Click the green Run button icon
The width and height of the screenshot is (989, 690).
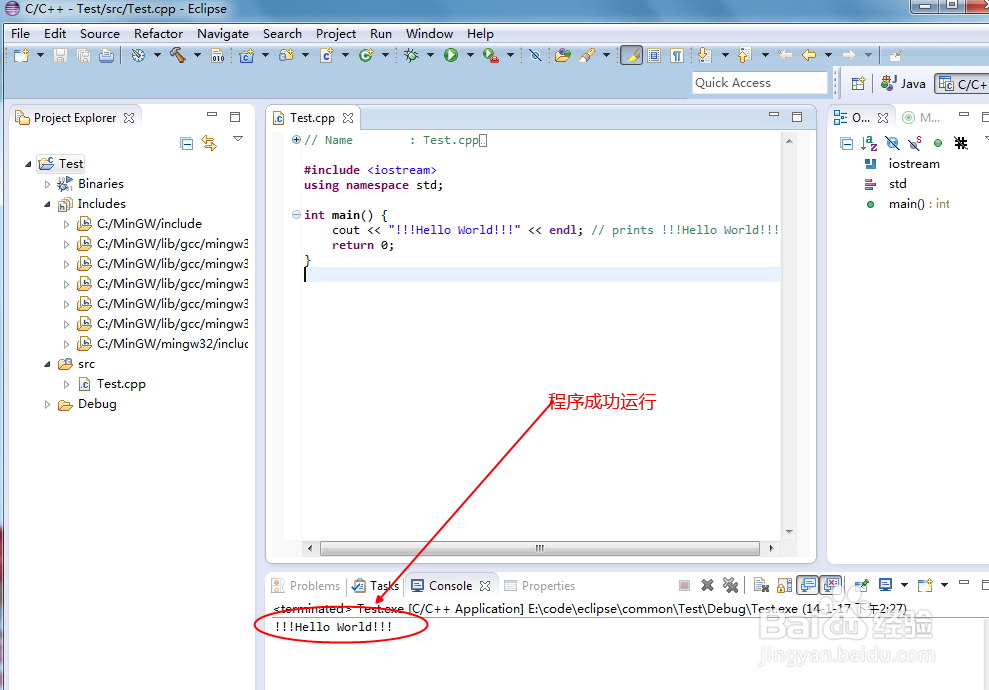(450, 56)
